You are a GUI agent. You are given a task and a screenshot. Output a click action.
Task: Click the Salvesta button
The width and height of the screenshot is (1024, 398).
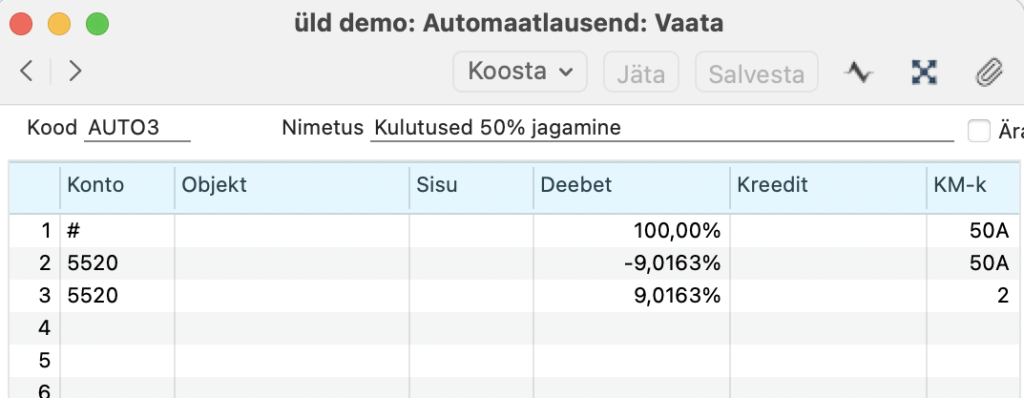[x=756, y=72]
